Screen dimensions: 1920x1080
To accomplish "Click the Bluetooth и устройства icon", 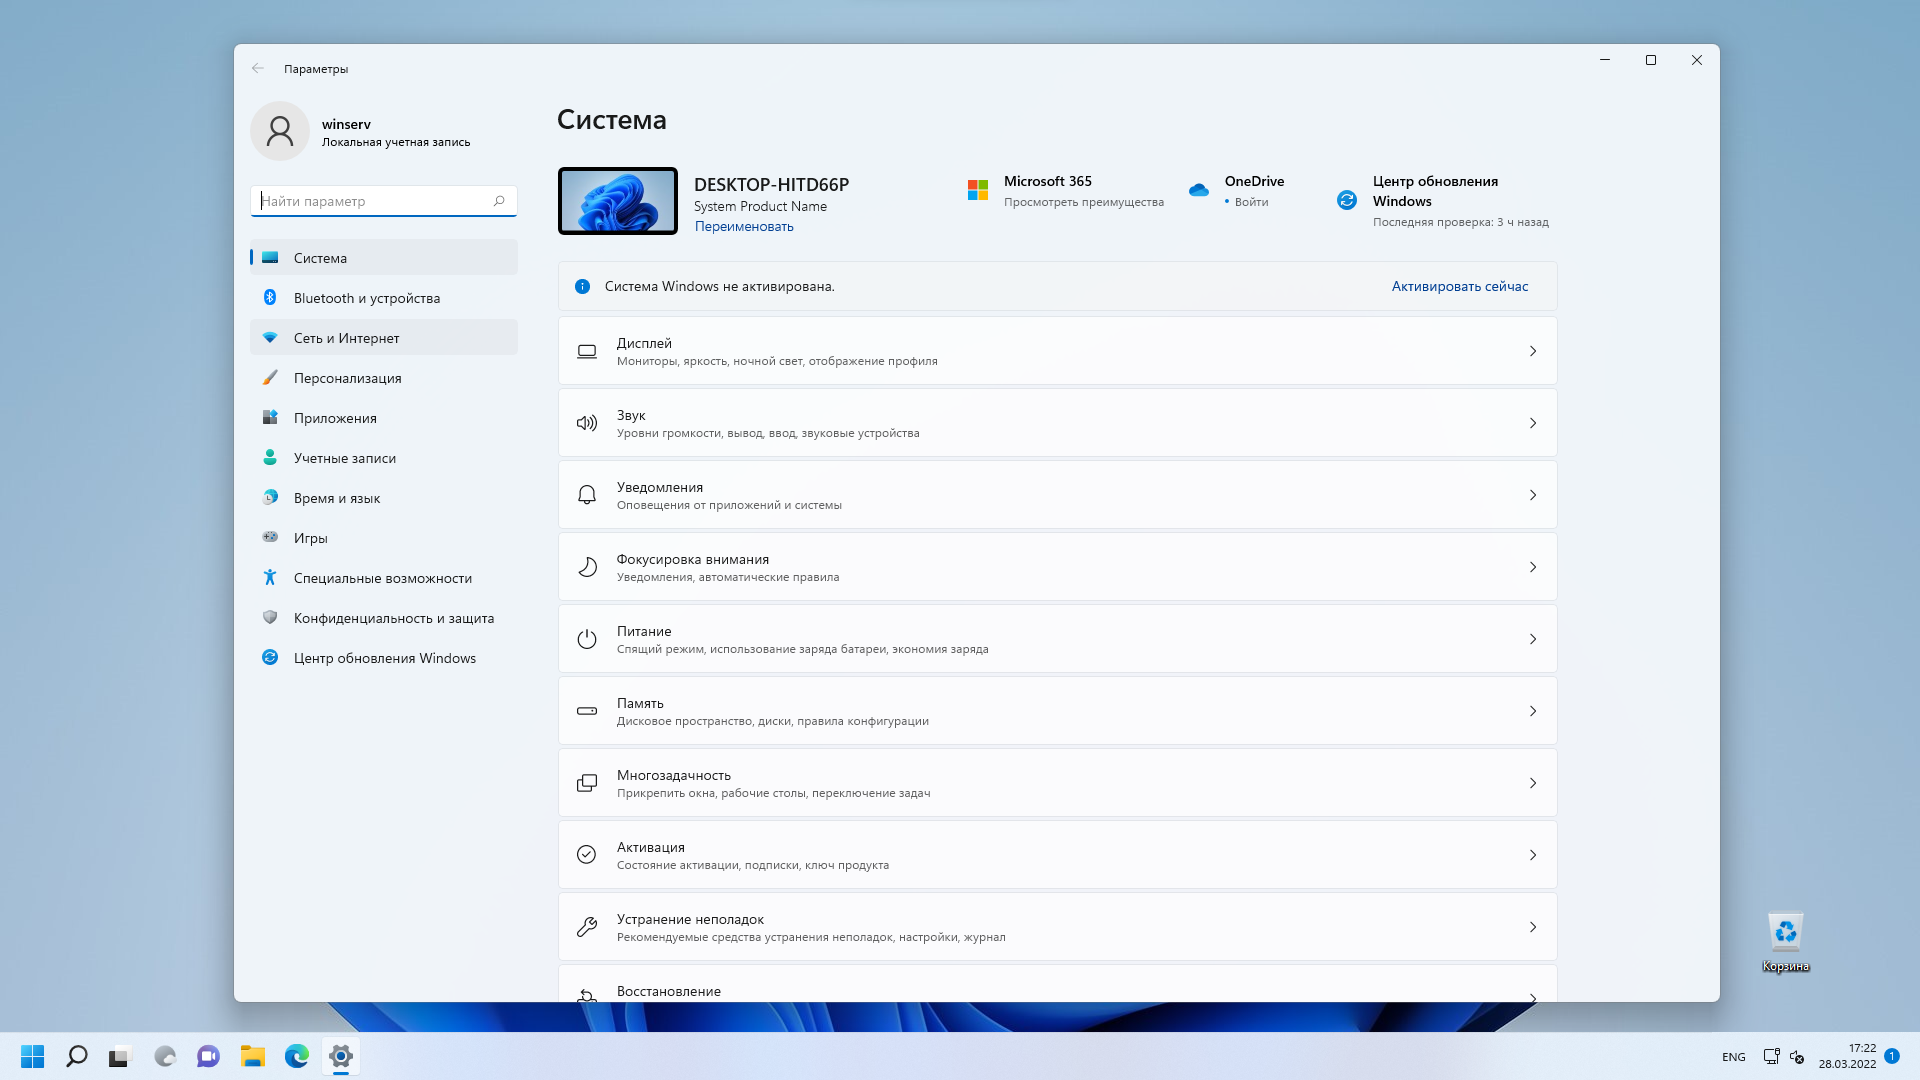I will click(269, 297).
